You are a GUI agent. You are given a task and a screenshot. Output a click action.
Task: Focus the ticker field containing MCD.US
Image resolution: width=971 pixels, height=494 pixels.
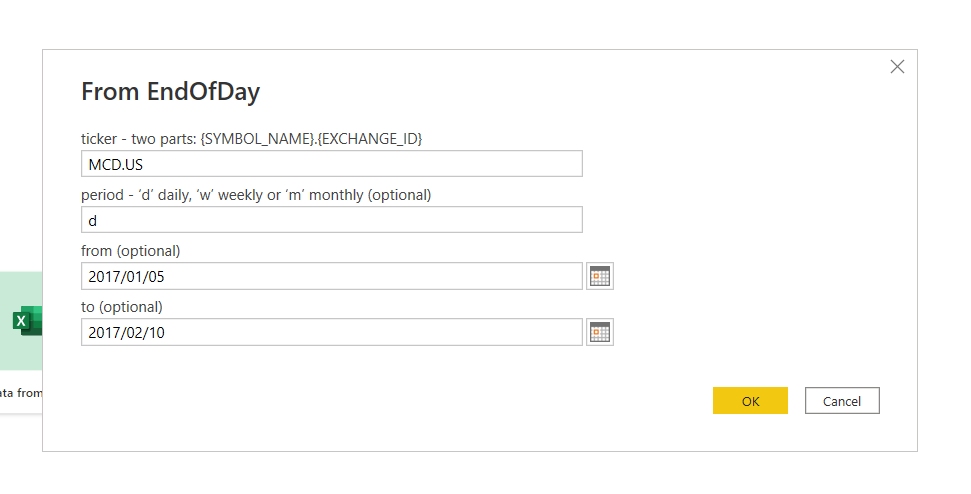click(331, 164)
